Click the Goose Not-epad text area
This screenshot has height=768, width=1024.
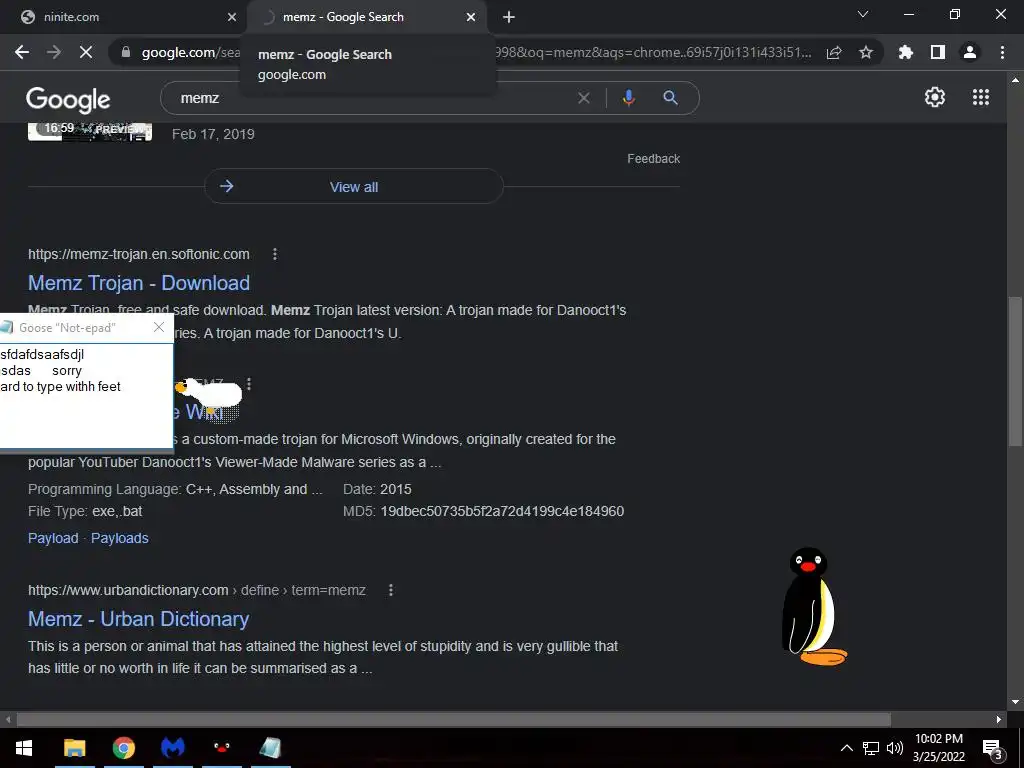click(x=86, y=395)
